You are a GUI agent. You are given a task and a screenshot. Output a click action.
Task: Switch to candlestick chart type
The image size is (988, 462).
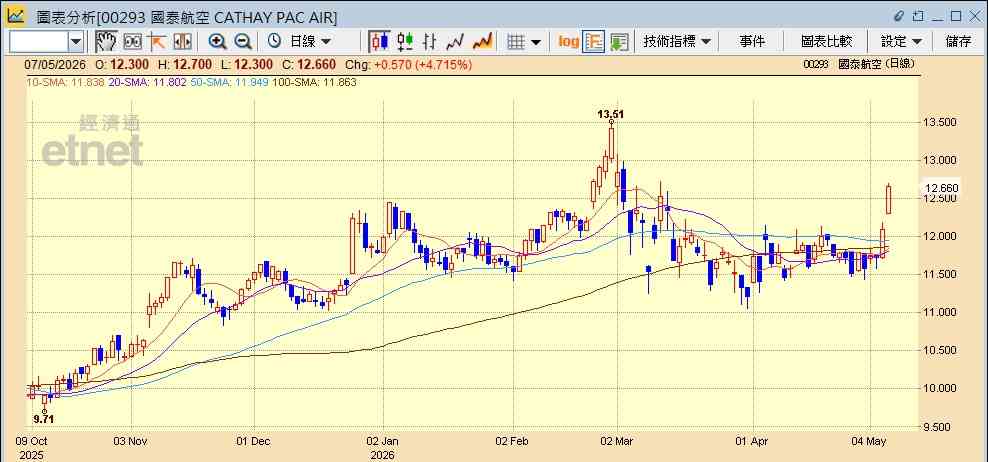pos(379,42)
